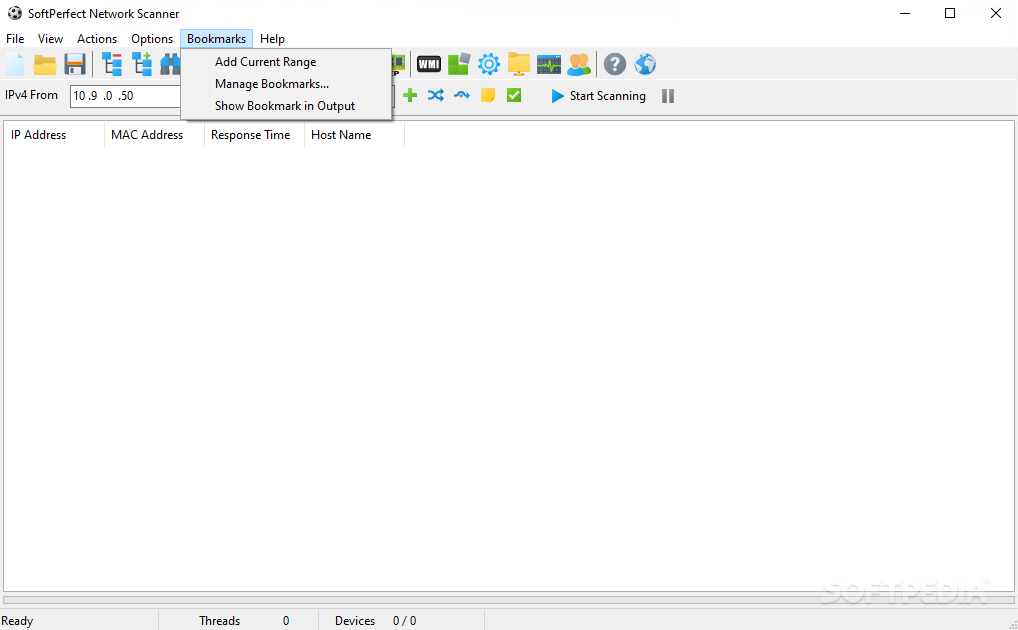Expand all tree nodes via green plus icon

coord(142,64)
